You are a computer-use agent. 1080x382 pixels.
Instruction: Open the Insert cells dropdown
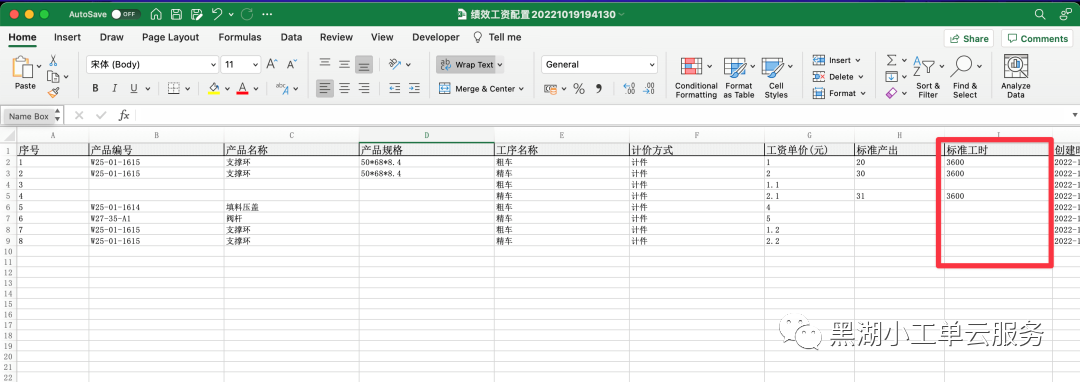(836, 61)
